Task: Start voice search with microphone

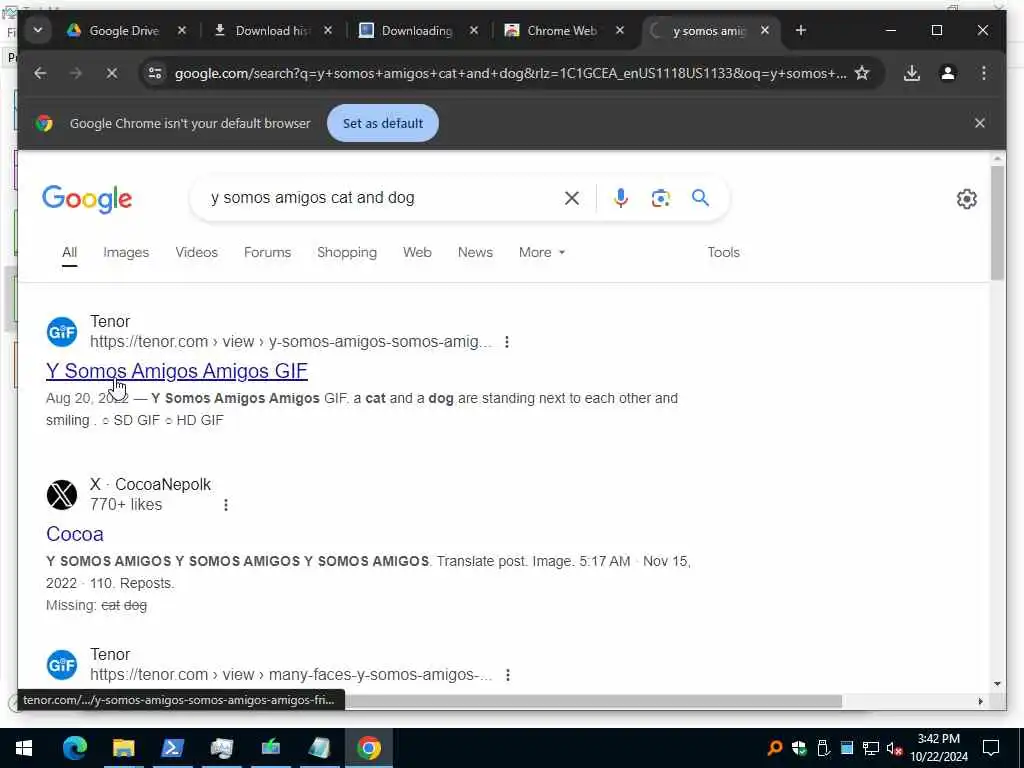Action: pyautogui.click(x=620, y=198)
